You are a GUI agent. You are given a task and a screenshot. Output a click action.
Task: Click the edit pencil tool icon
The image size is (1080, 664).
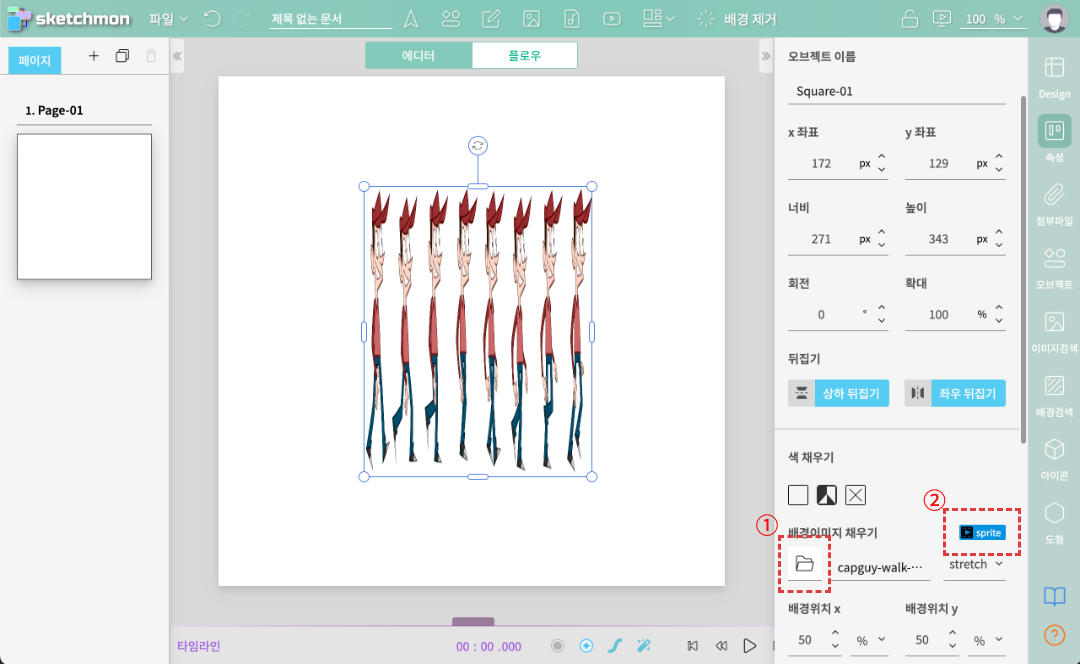491,19
